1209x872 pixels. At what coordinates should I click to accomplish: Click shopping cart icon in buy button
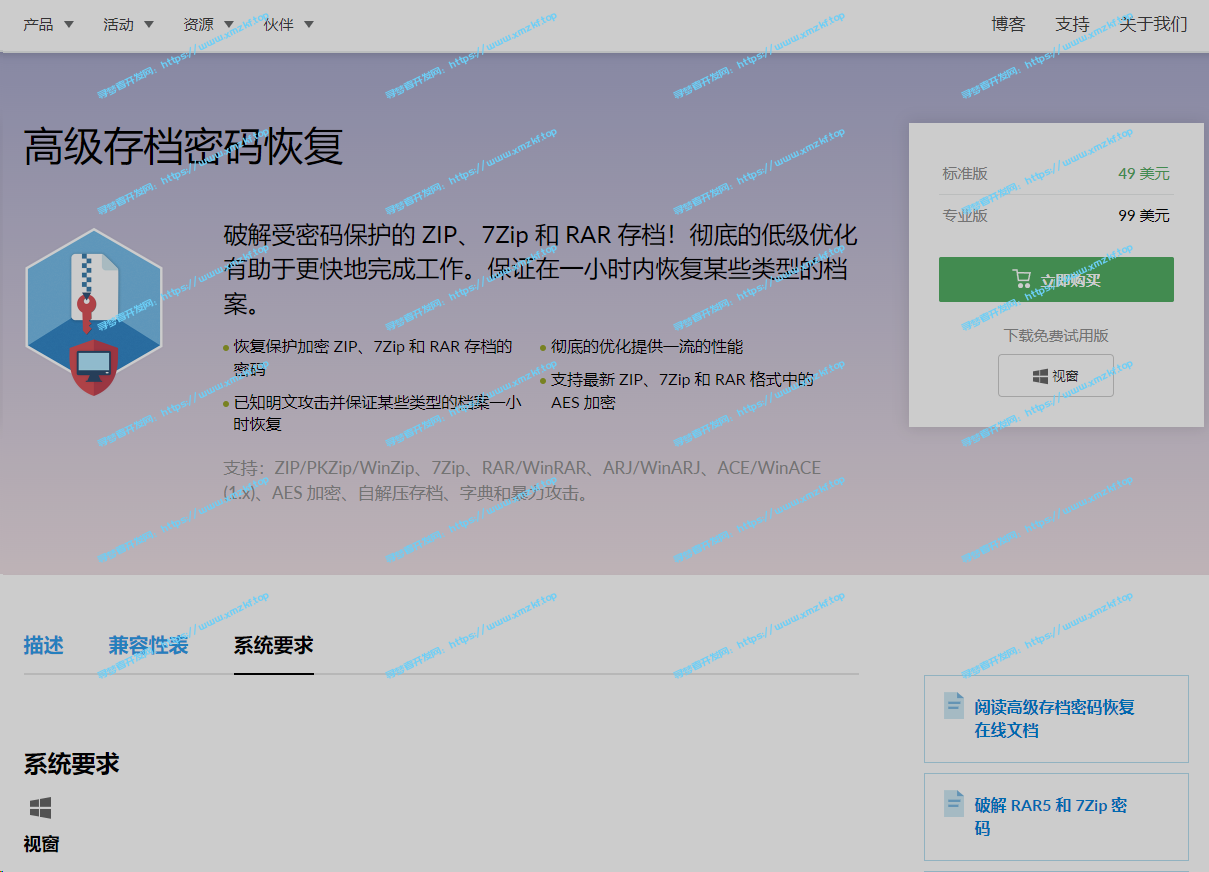tap(1021, 279)
